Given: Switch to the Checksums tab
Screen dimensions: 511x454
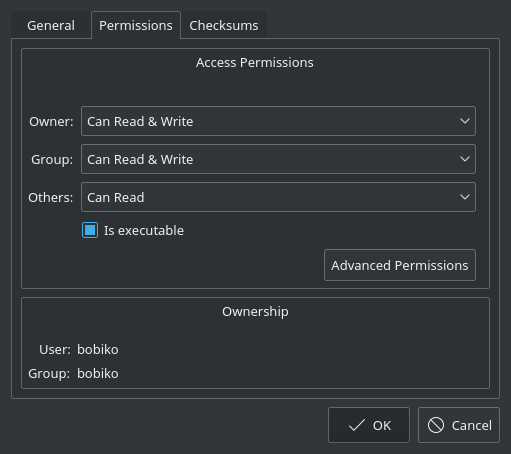Looking at the screenshot, I should click(224, 25).
